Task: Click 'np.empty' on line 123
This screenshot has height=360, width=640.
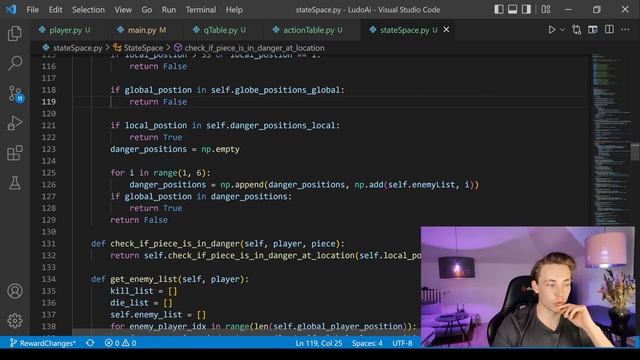Action: 220,149
